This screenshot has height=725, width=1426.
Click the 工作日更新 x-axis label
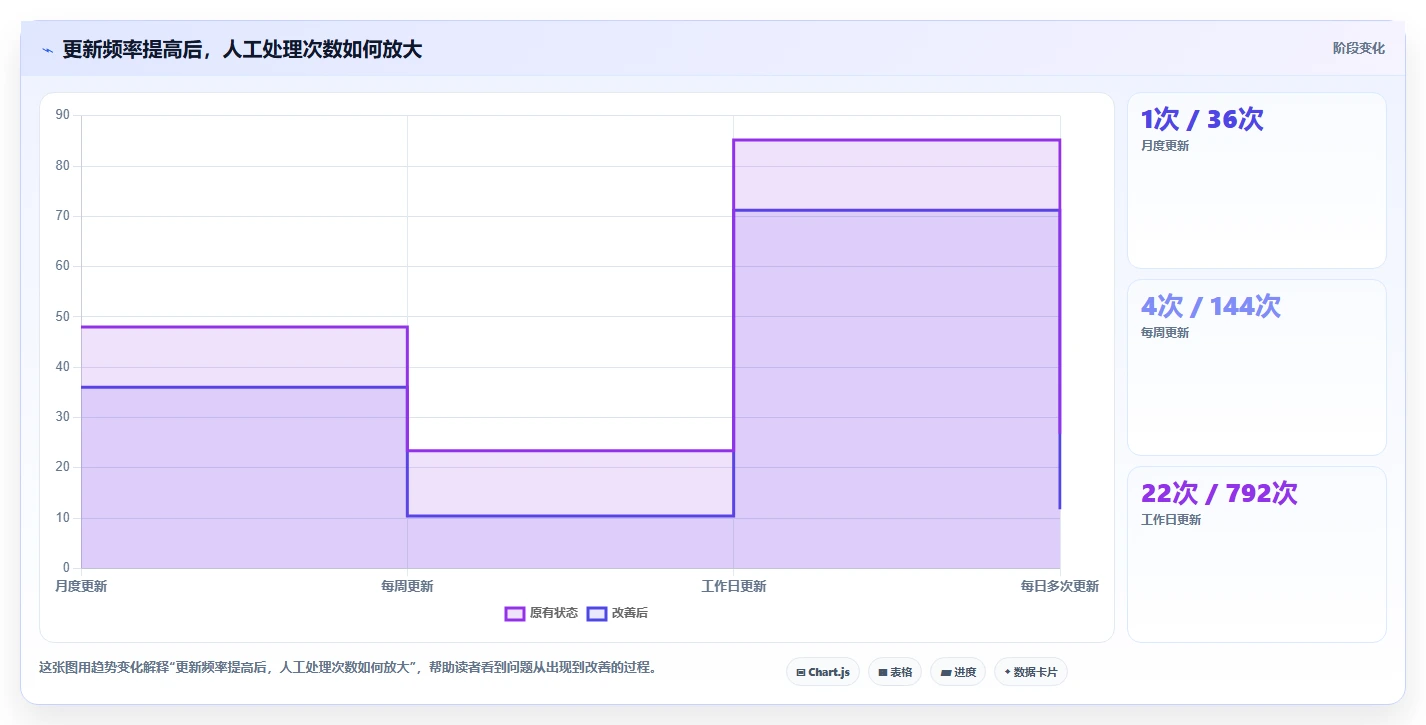[x=734, y=586]
